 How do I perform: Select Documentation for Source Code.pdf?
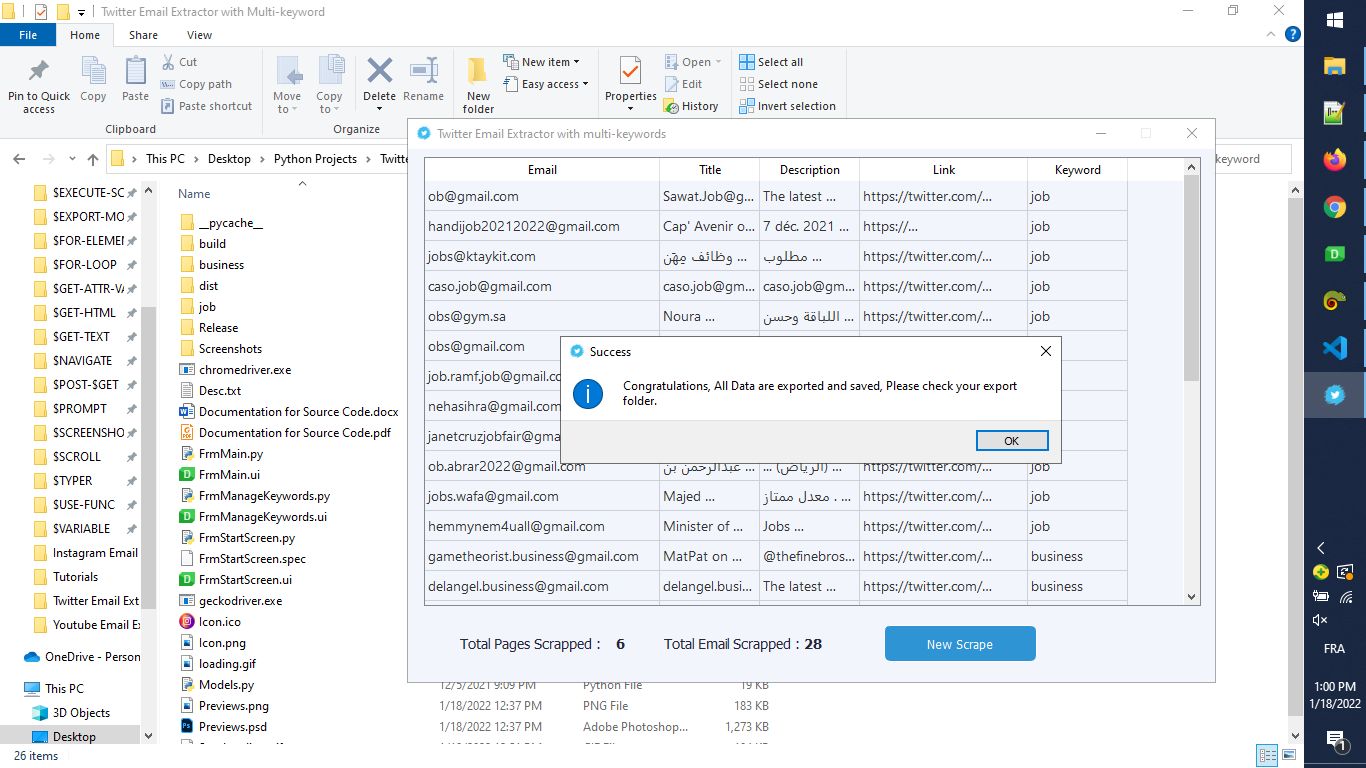pos(294,433)
